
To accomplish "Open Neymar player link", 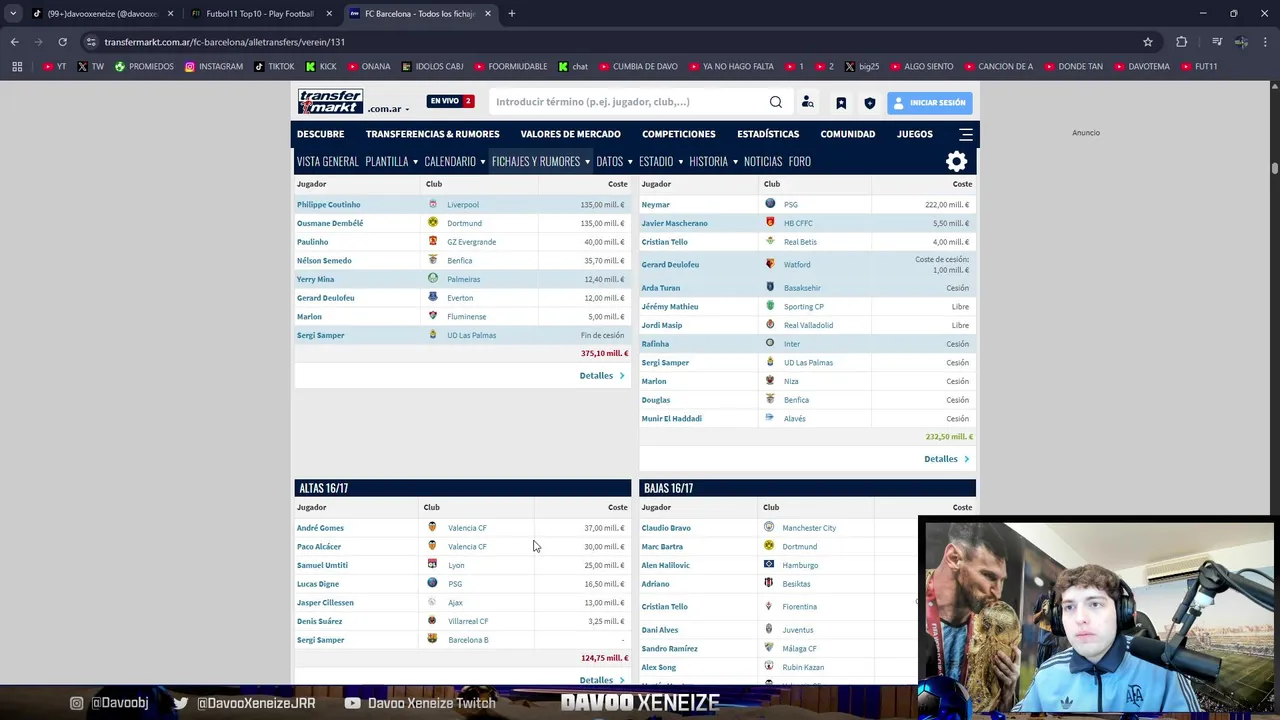I will [655, 204].
